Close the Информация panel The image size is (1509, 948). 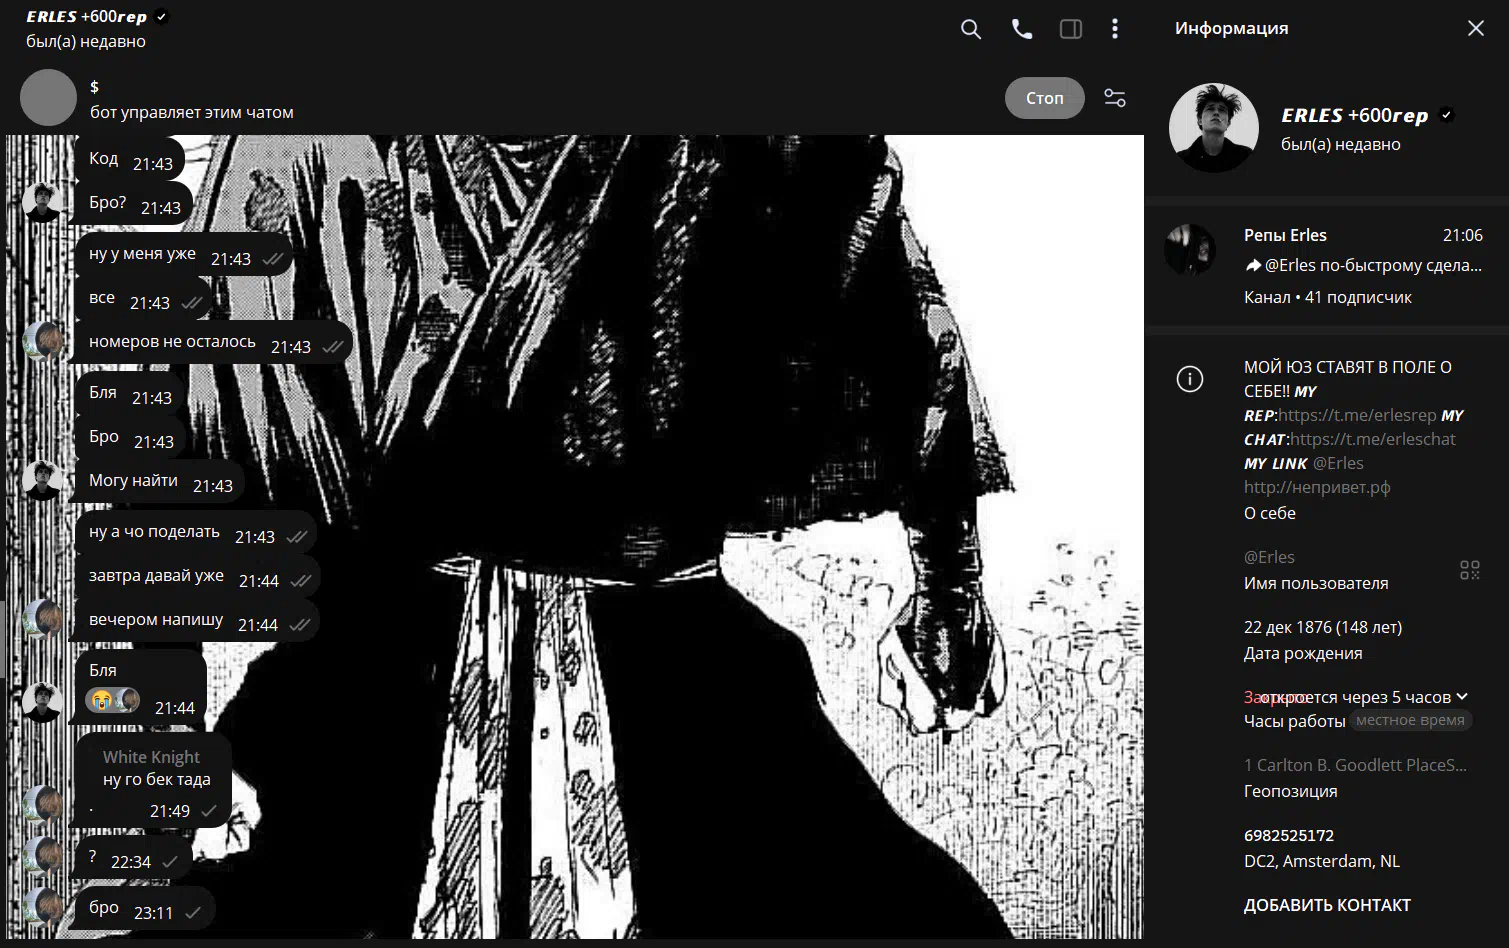(x=1475, y=28)
